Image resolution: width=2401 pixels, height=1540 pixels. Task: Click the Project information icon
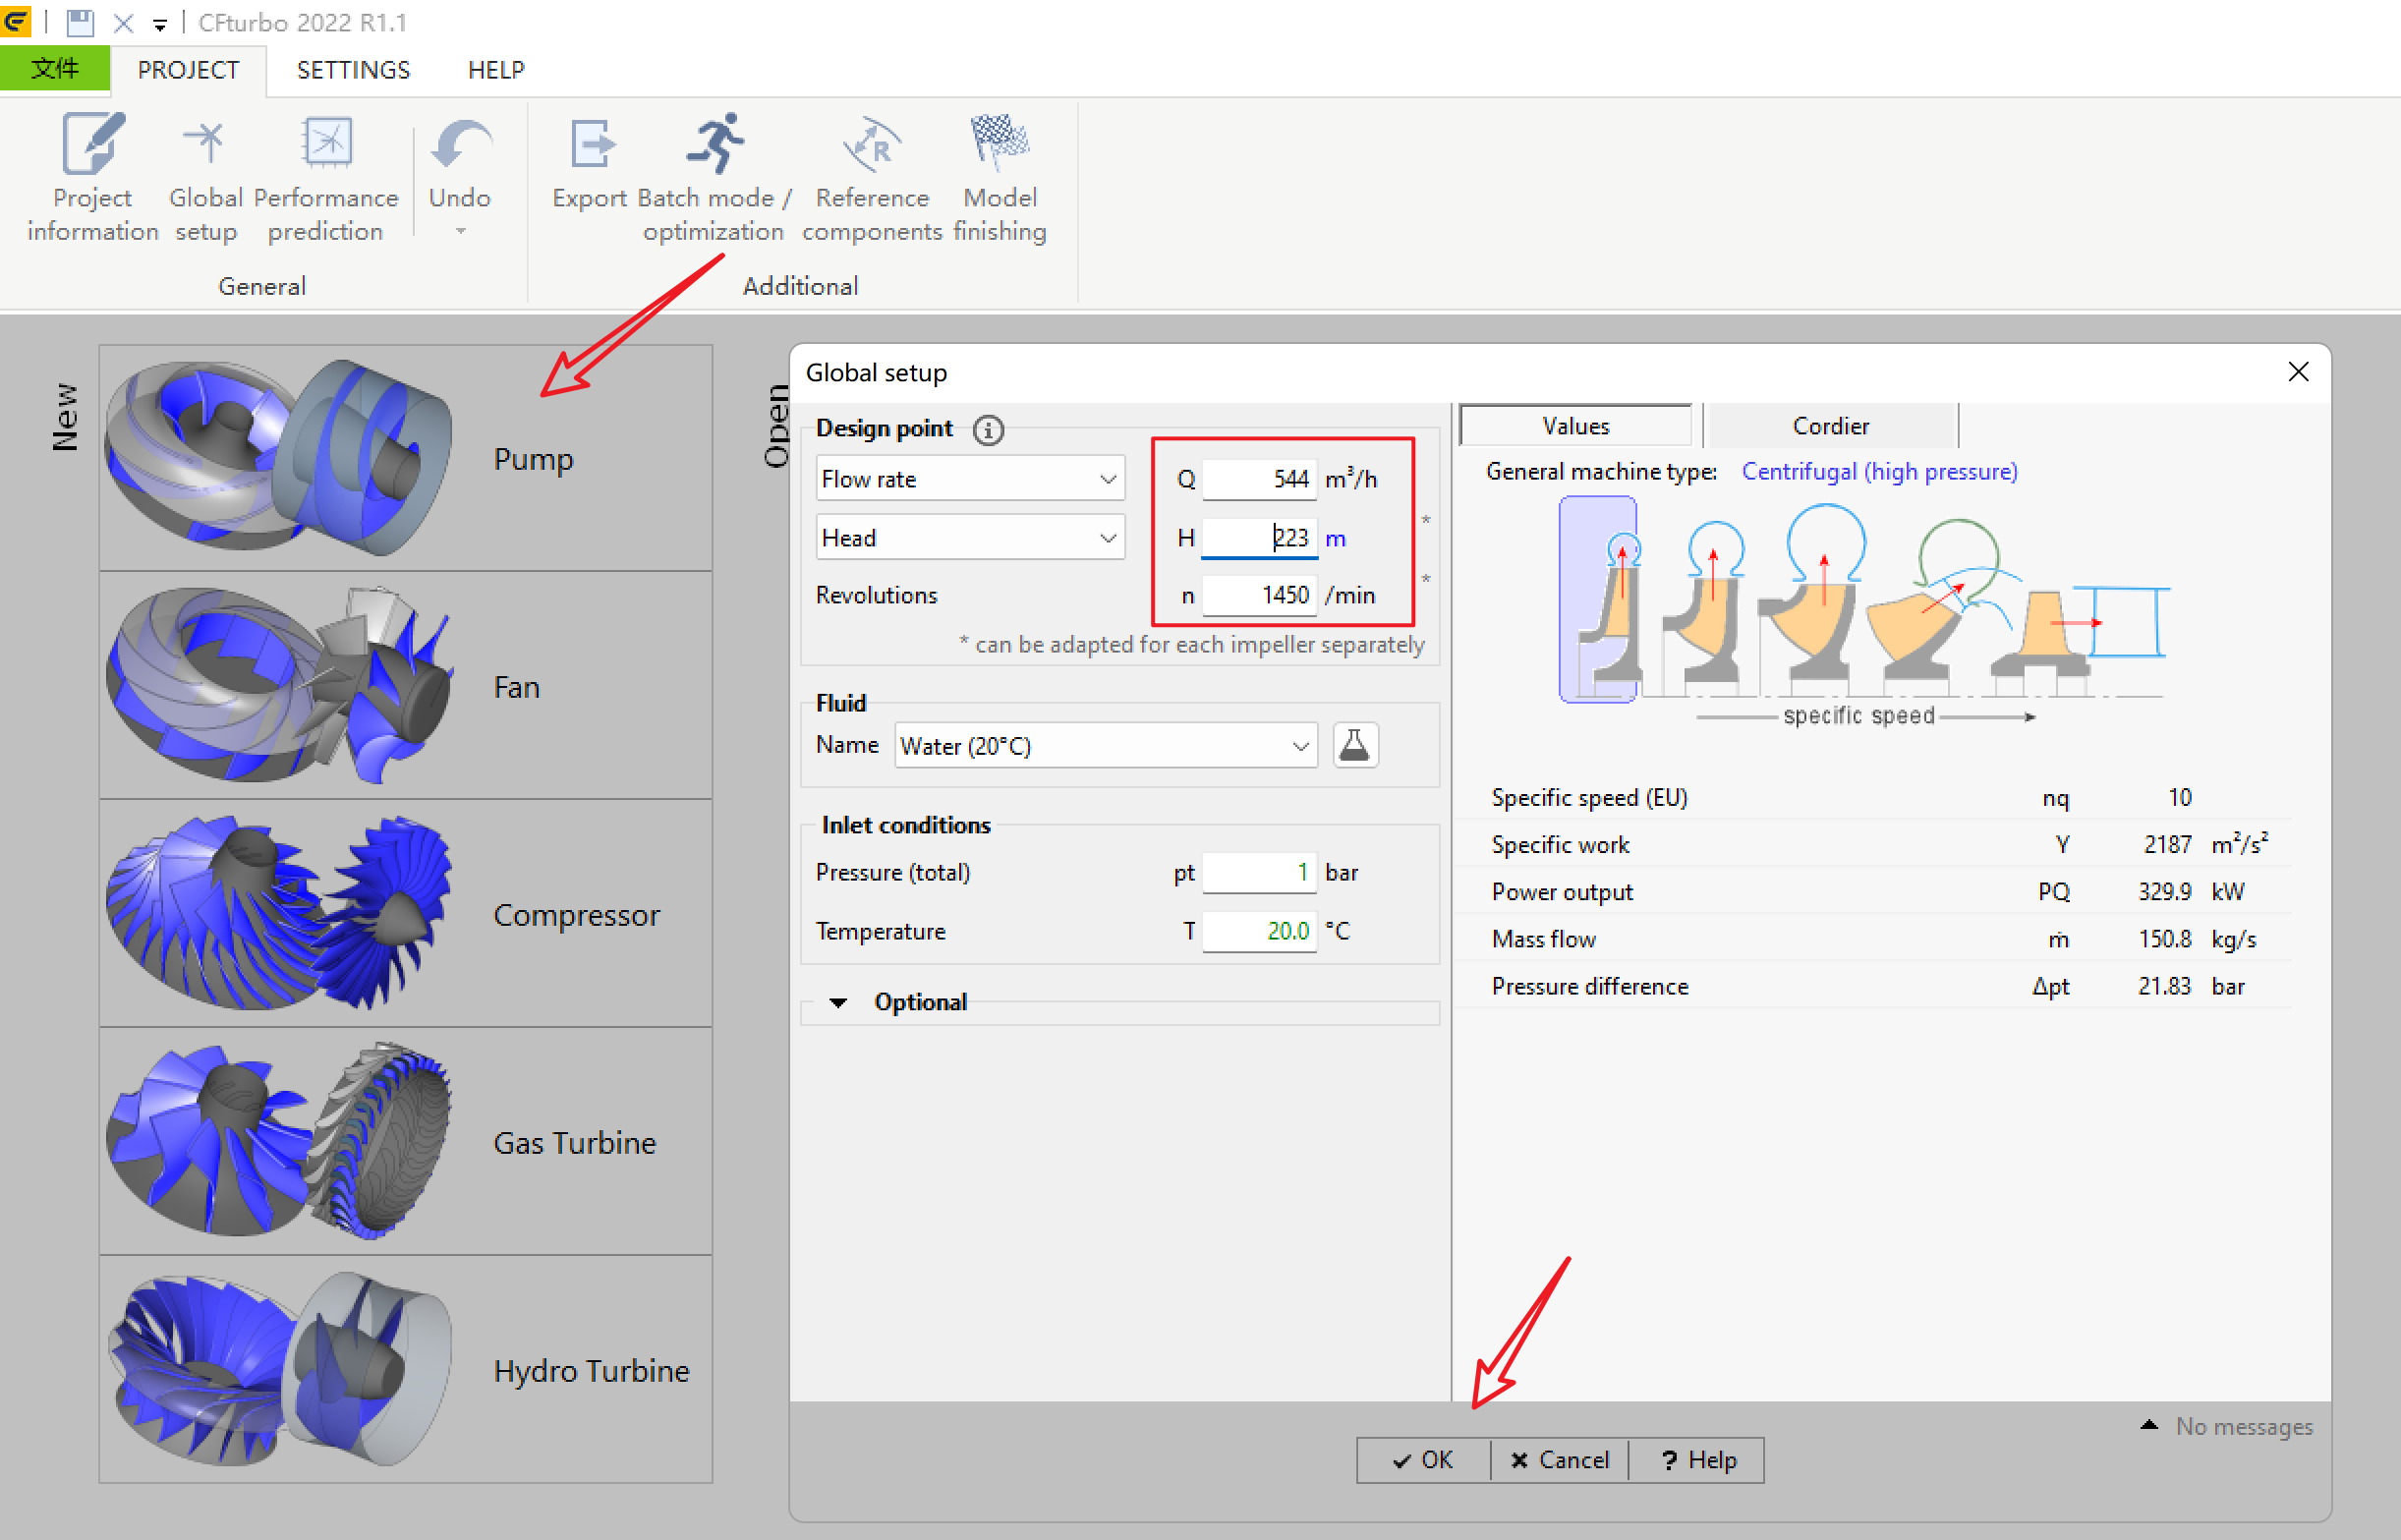pyautogui.click(x=93, y=145)
